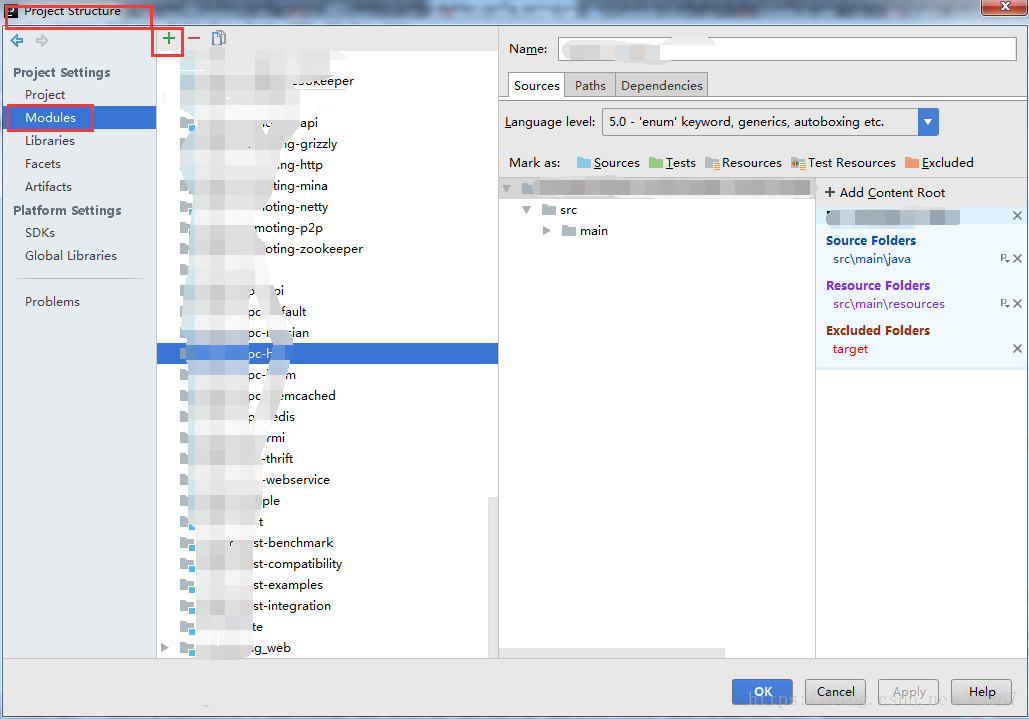The height and width of the screenshot is (719, 1029).
Task: Open Facets settings
Action: click(43, 164)
